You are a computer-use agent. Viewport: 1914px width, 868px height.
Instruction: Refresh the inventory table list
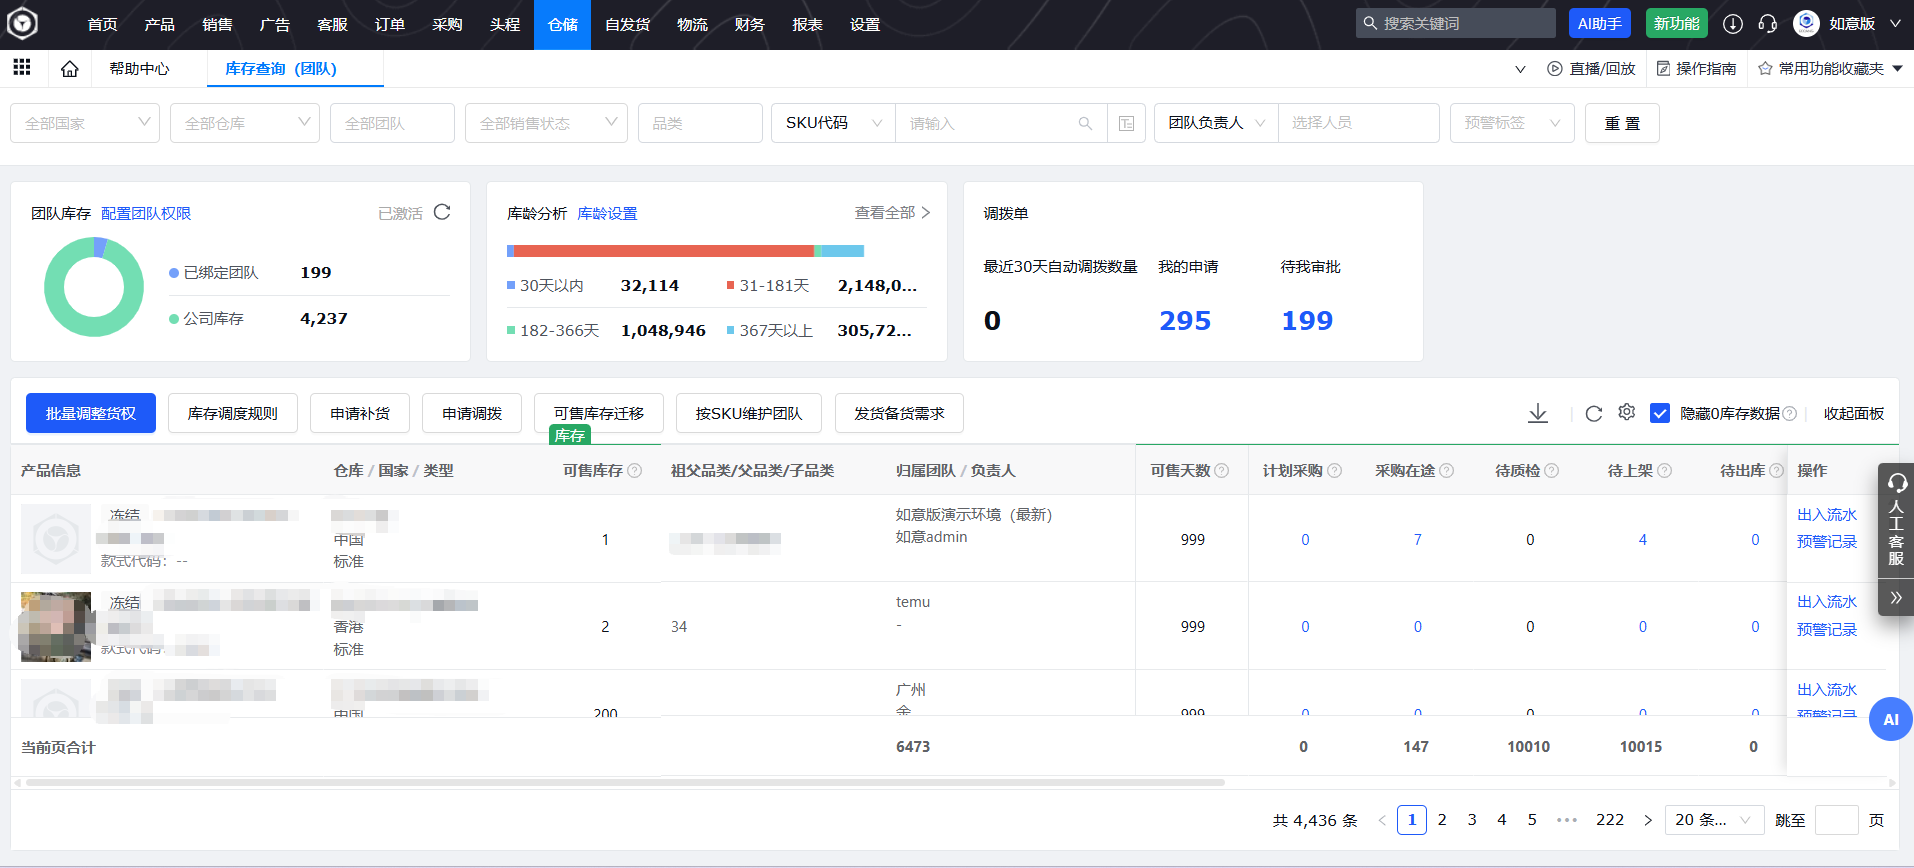tap(1594, 413)
